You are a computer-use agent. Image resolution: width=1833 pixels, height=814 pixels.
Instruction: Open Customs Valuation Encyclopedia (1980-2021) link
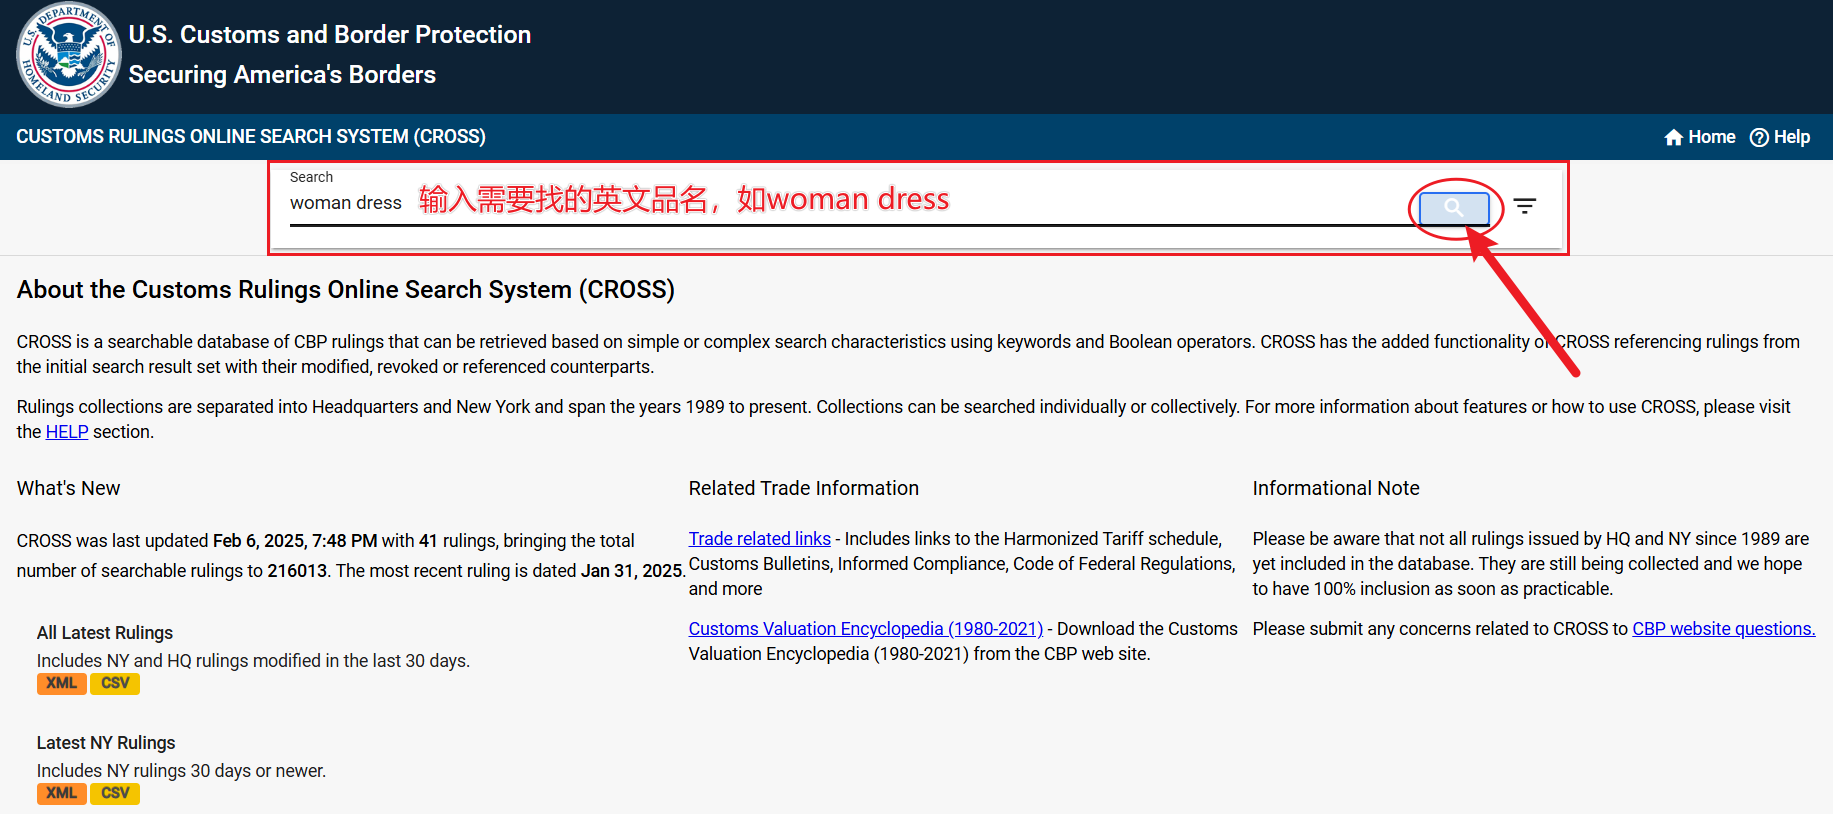tap(865, 629)
